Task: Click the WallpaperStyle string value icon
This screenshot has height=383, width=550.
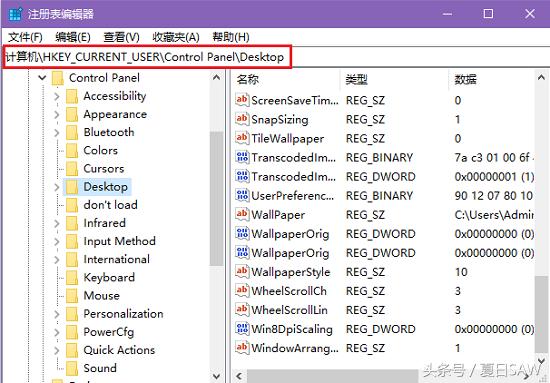Action: tap(242, 271)
